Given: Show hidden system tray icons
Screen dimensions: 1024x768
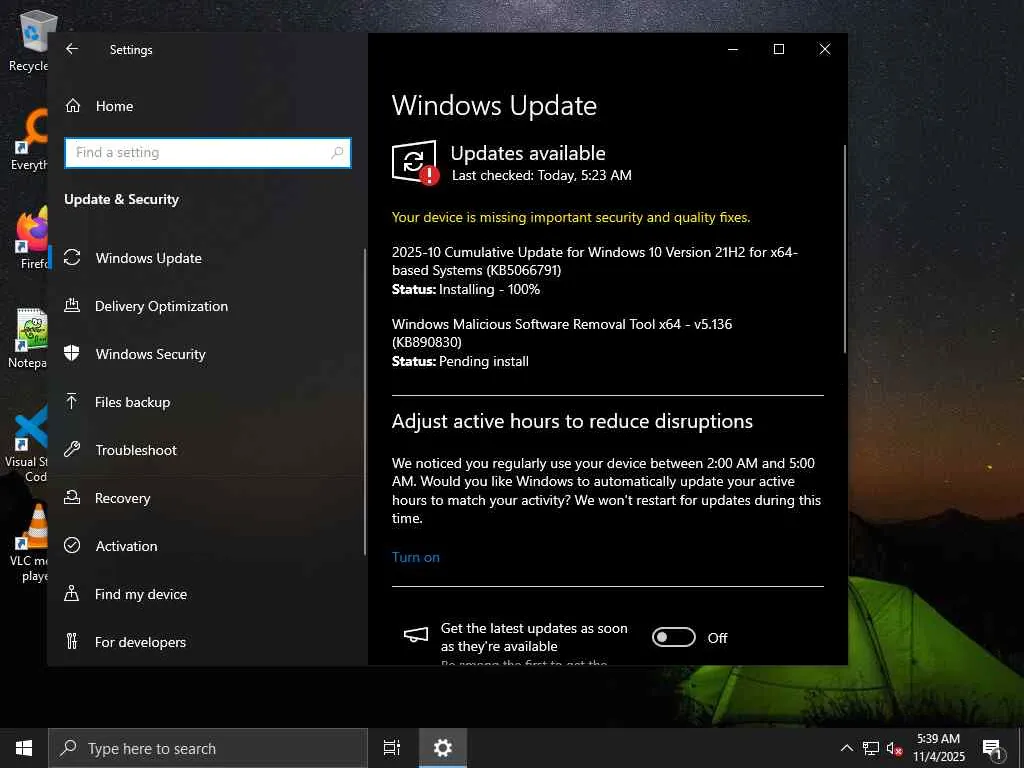Looking at the screenshot, I should click(x=846, y=748).
